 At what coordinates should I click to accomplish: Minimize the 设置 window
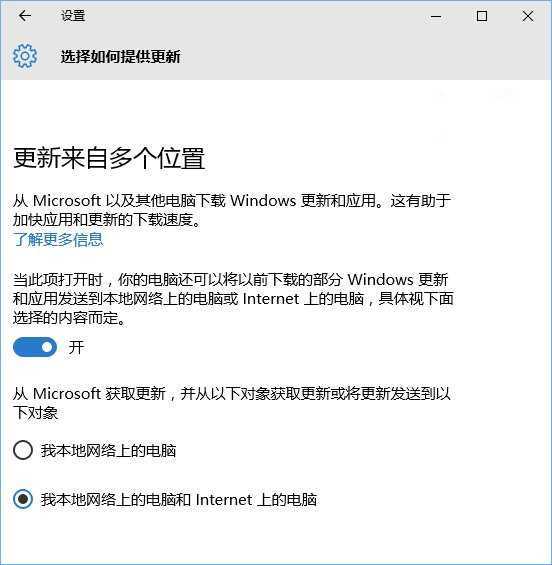(x=436, y=16)
